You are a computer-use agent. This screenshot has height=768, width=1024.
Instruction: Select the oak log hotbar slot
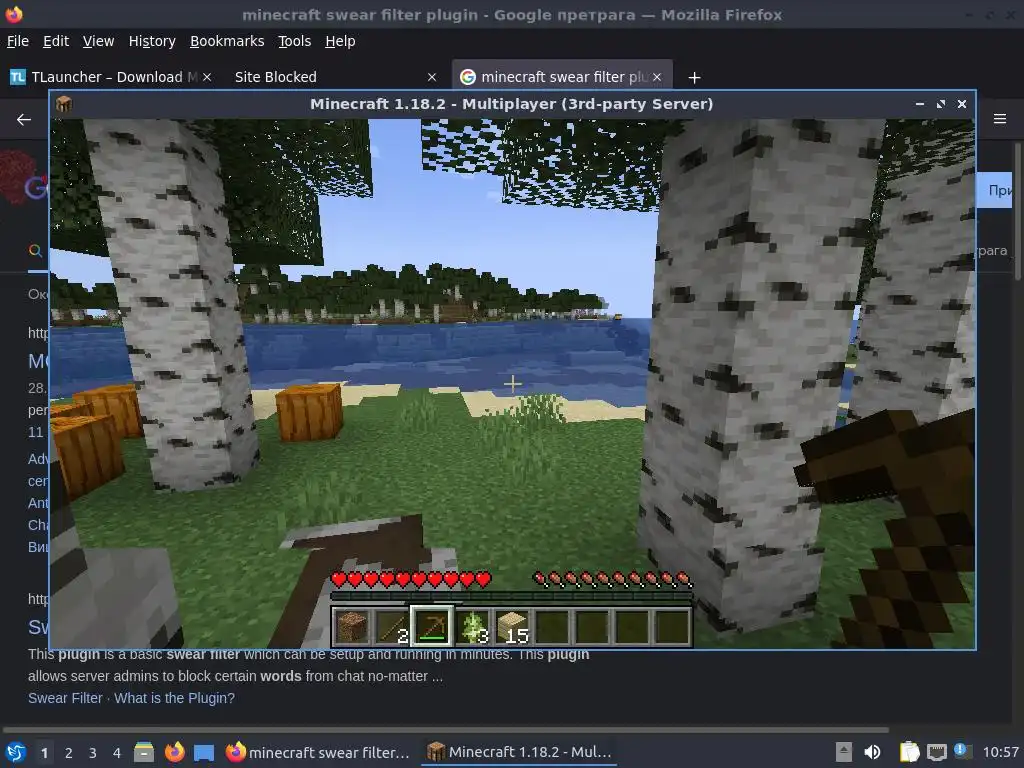[x=352, y=626]
